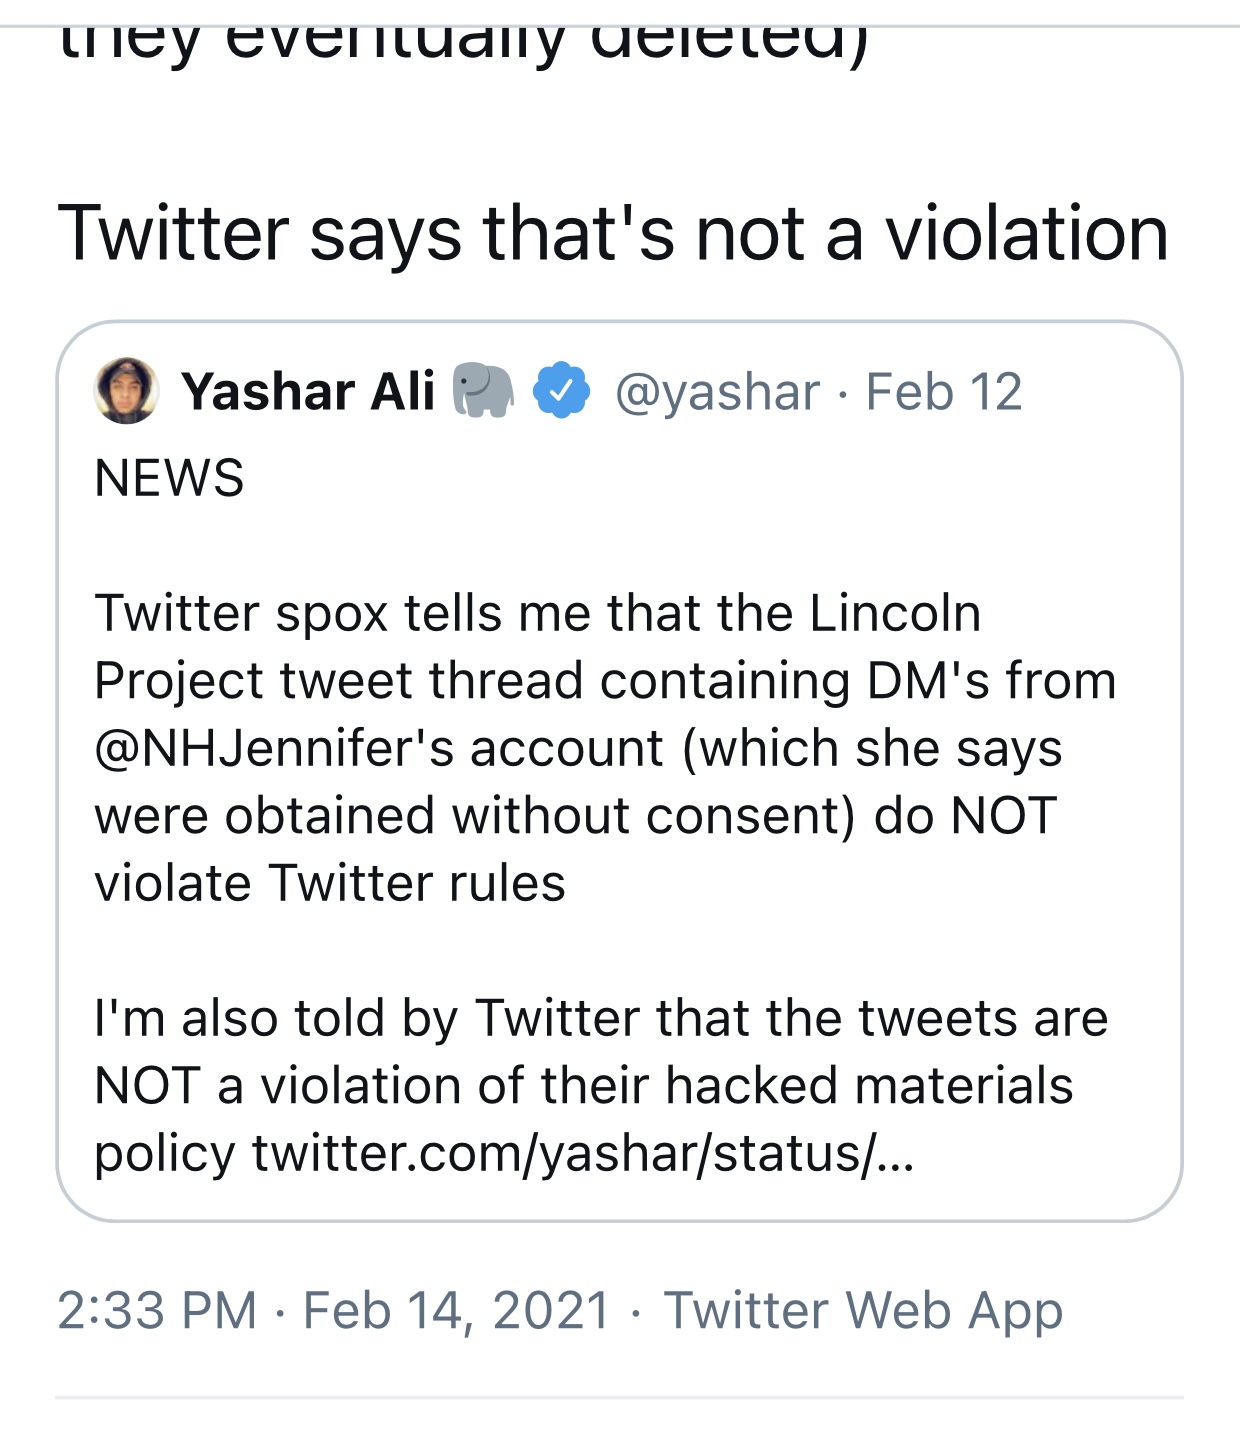Image resolution: width=1241 pixels, height=1430 pixels.
Task: Click the "Feb 14, 2021" posting date
Action: [456, 1310]
